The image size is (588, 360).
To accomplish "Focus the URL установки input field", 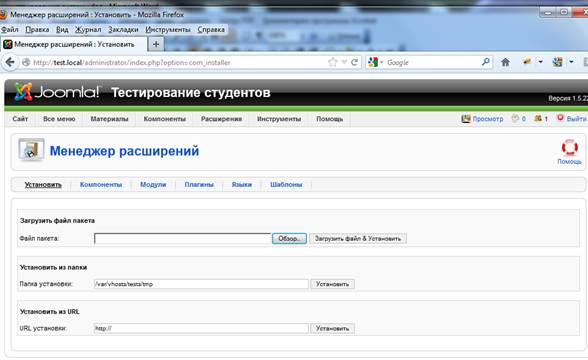I will click(201, 328).
